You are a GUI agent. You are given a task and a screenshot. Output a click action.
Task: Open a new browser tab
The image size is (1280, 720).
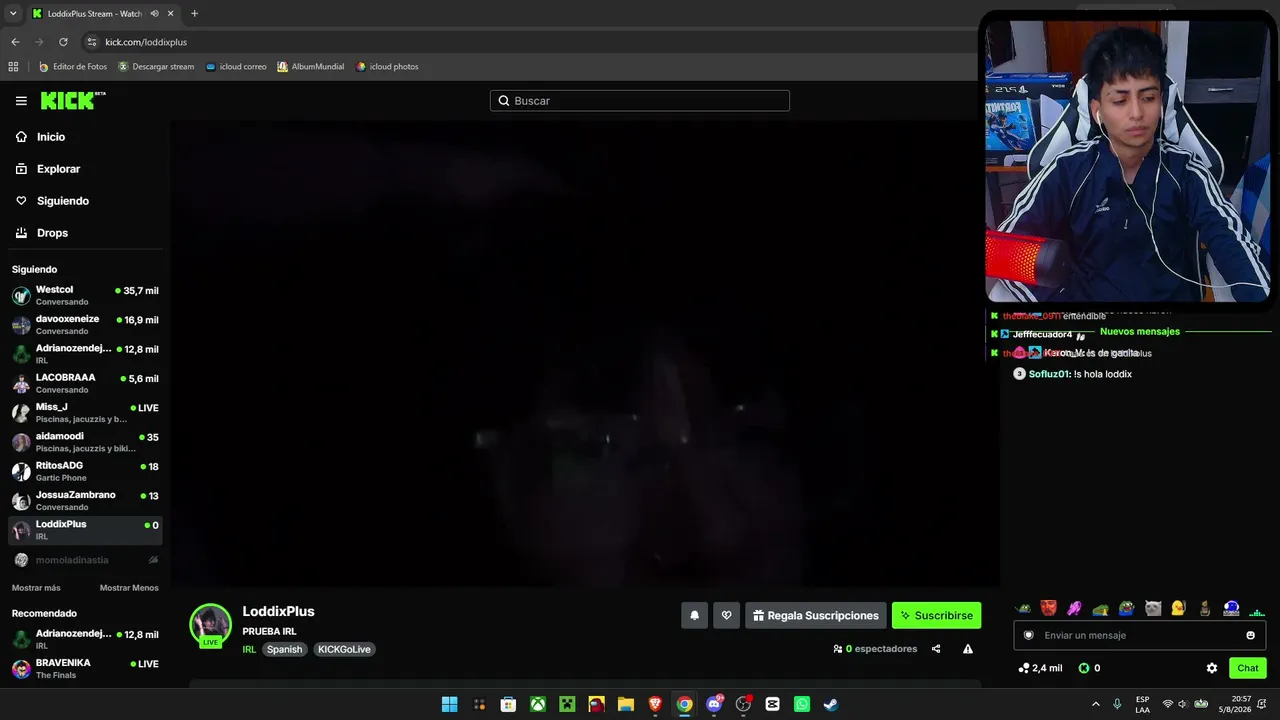[x=194, y=14]
